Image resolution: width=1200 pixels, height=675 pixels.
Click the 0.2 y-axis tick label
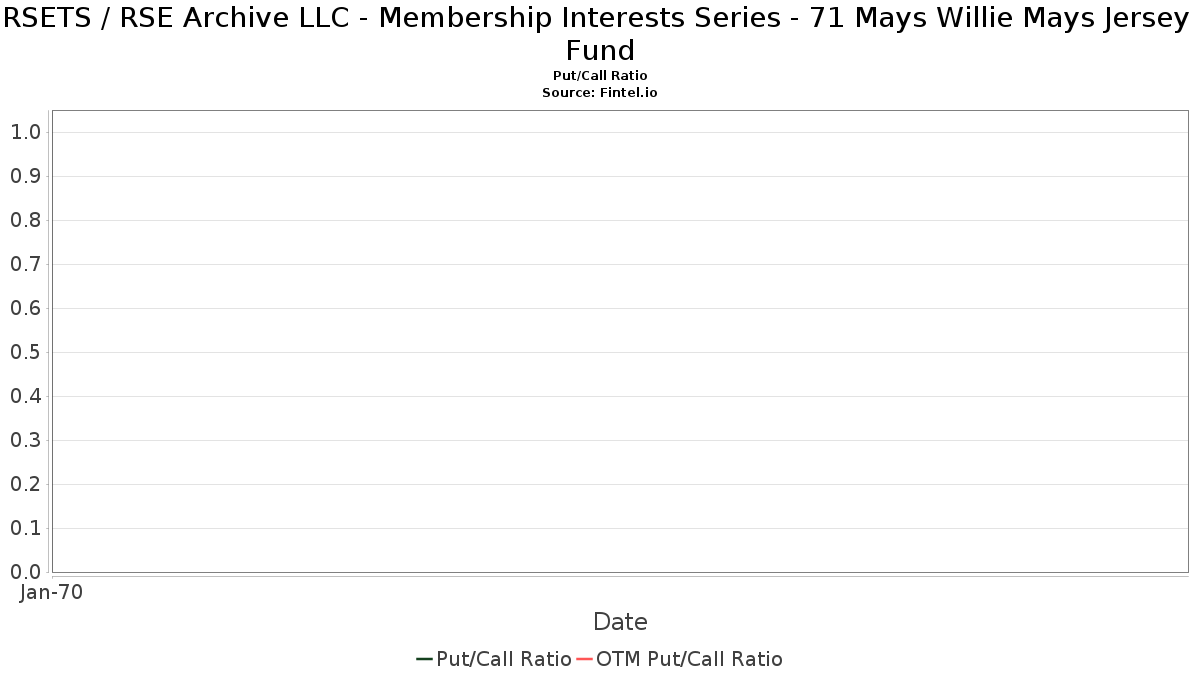26,484
